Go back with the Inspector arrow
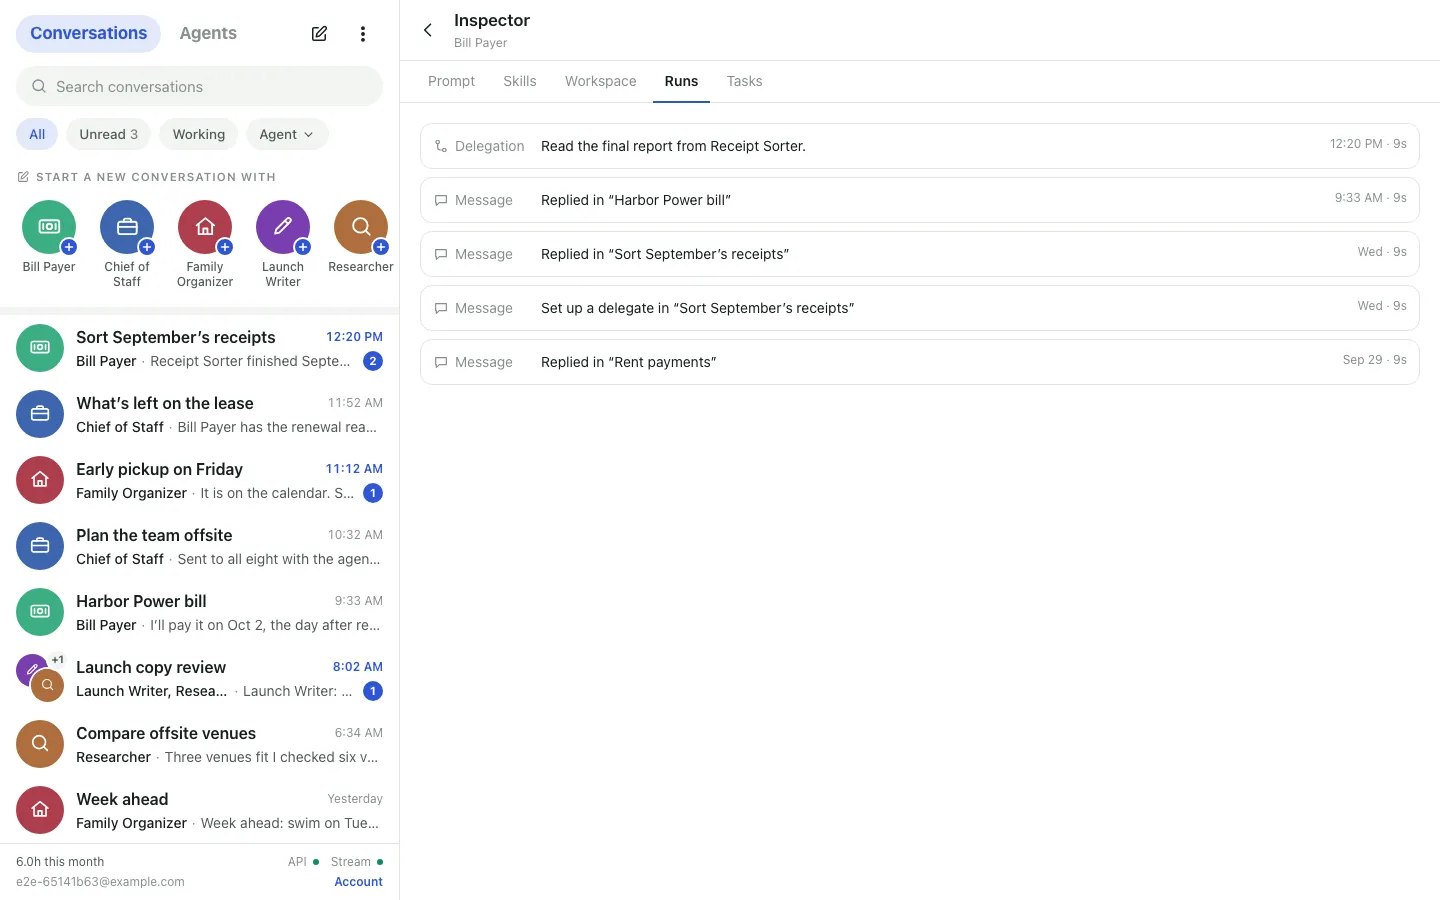Viewport: 1440px width, 900px height. click(428, 30)
